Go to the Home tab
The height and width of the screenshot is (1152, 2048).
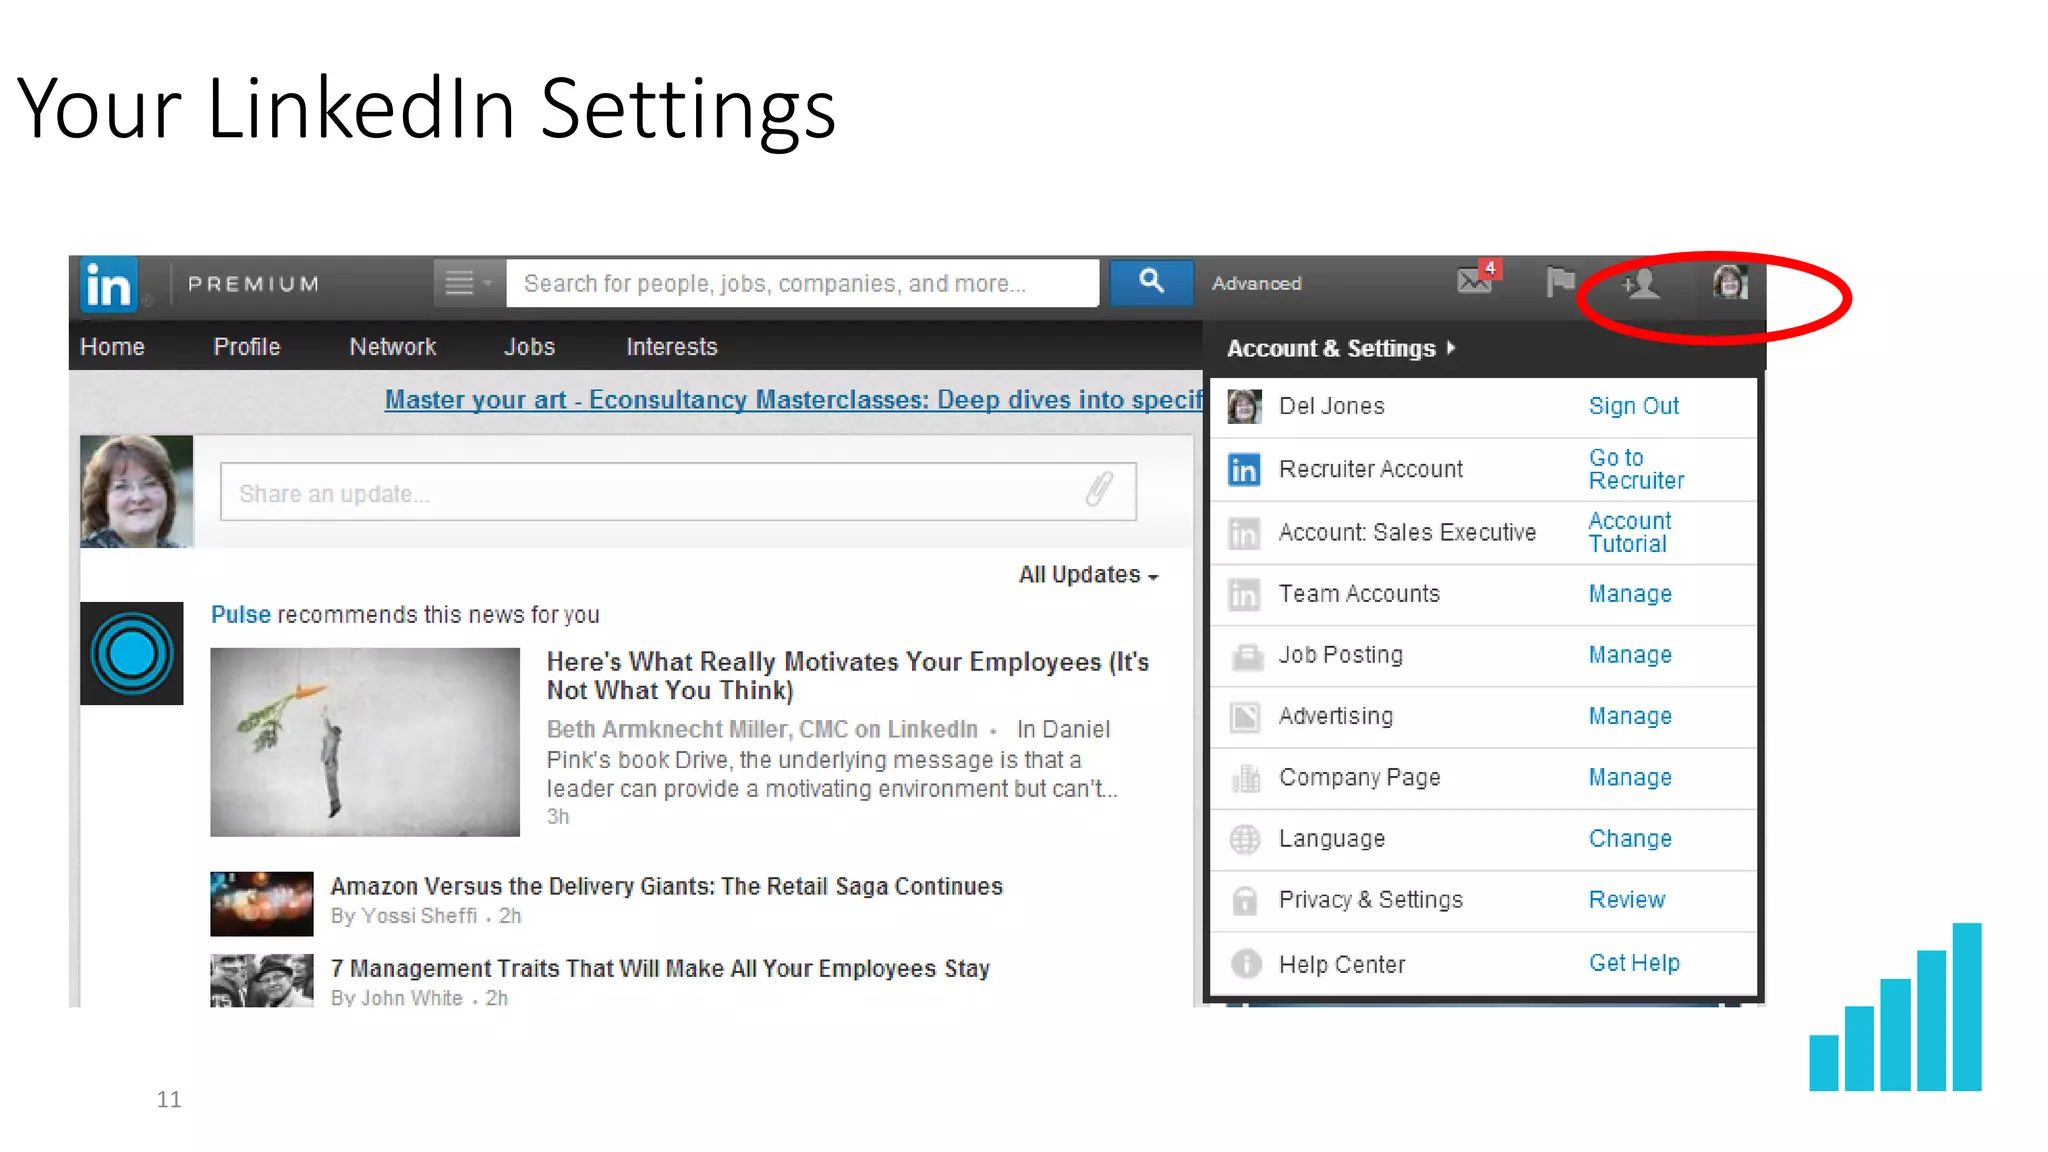[x=112, y=347]
